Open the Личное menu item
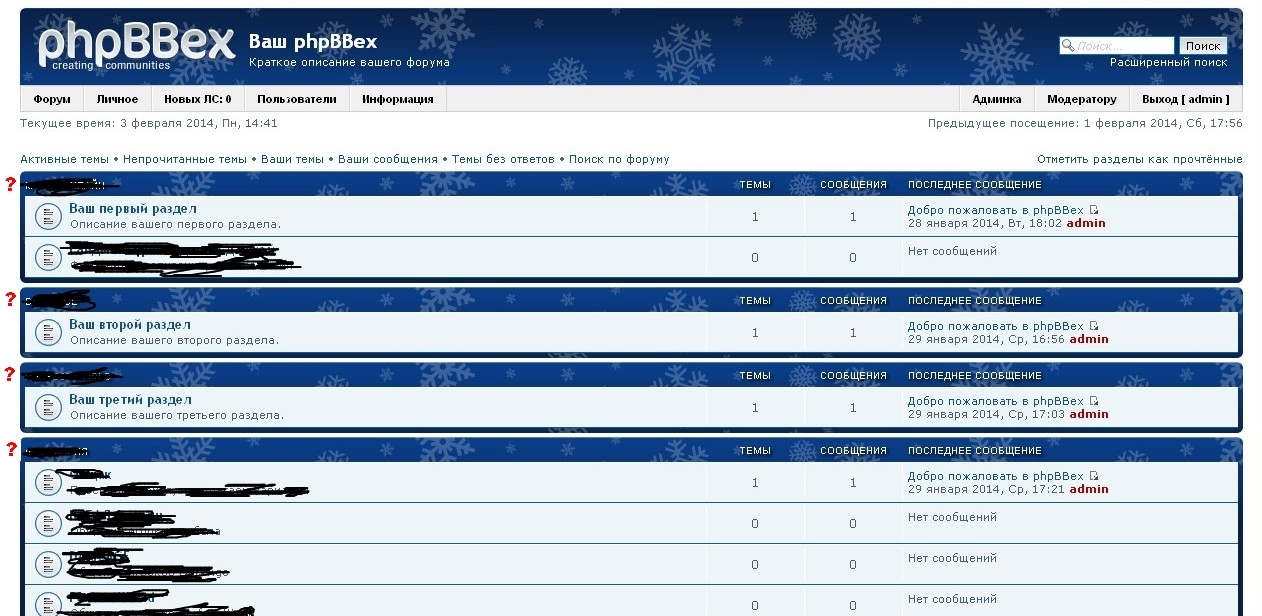 click(117, 99)
